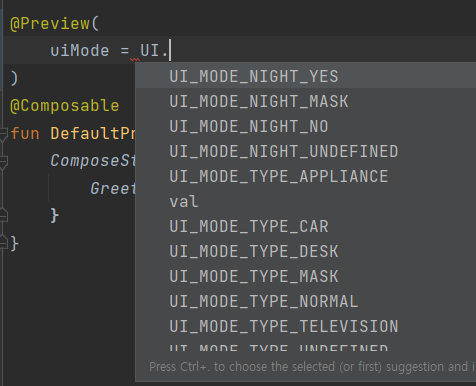The height and width of the screenshot is (386, 476).
Task: Choose UI_MODE_TYPE_MASK completion
Action: (x=306, y=276)
